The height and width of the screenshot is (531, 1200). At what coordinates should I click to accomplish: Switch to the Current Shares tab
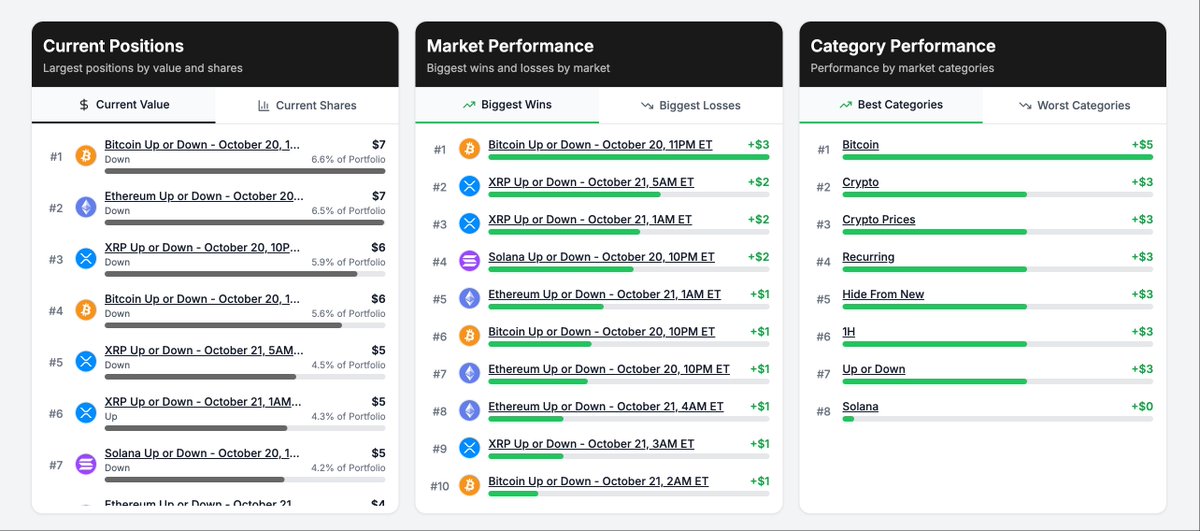[307, 105]
